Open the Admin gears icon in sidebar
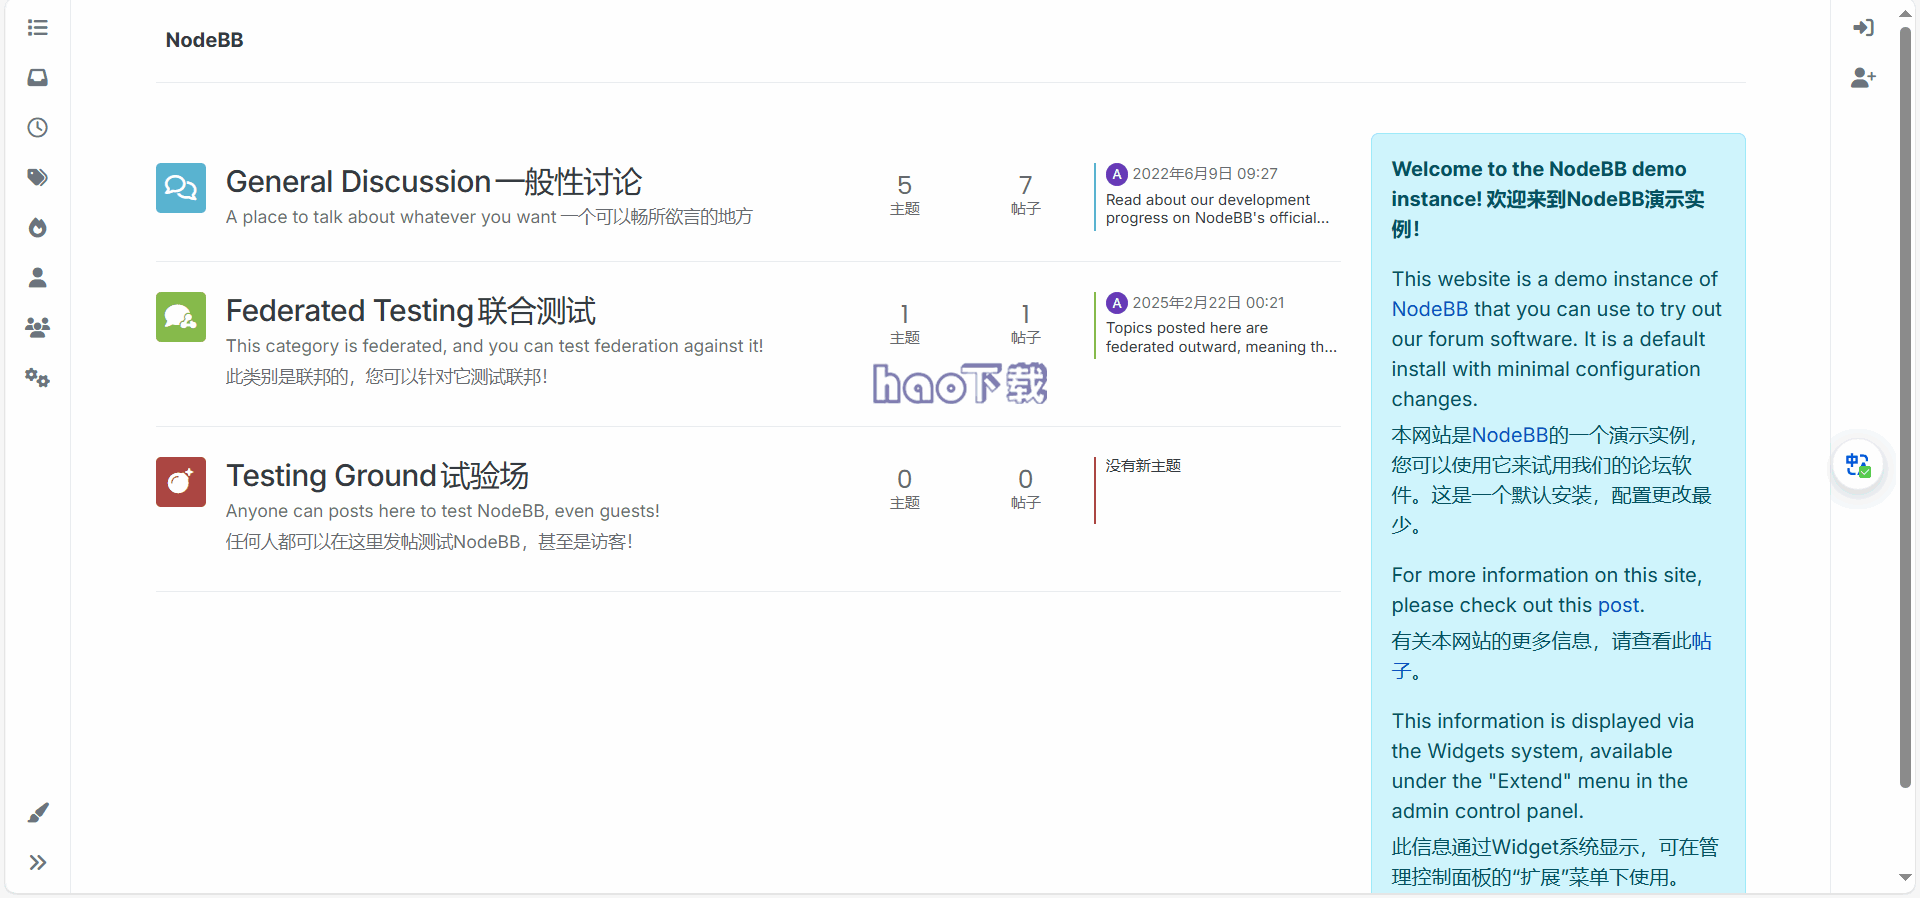Viewport: 1920px width, 898px height. (x=37, y=377)
